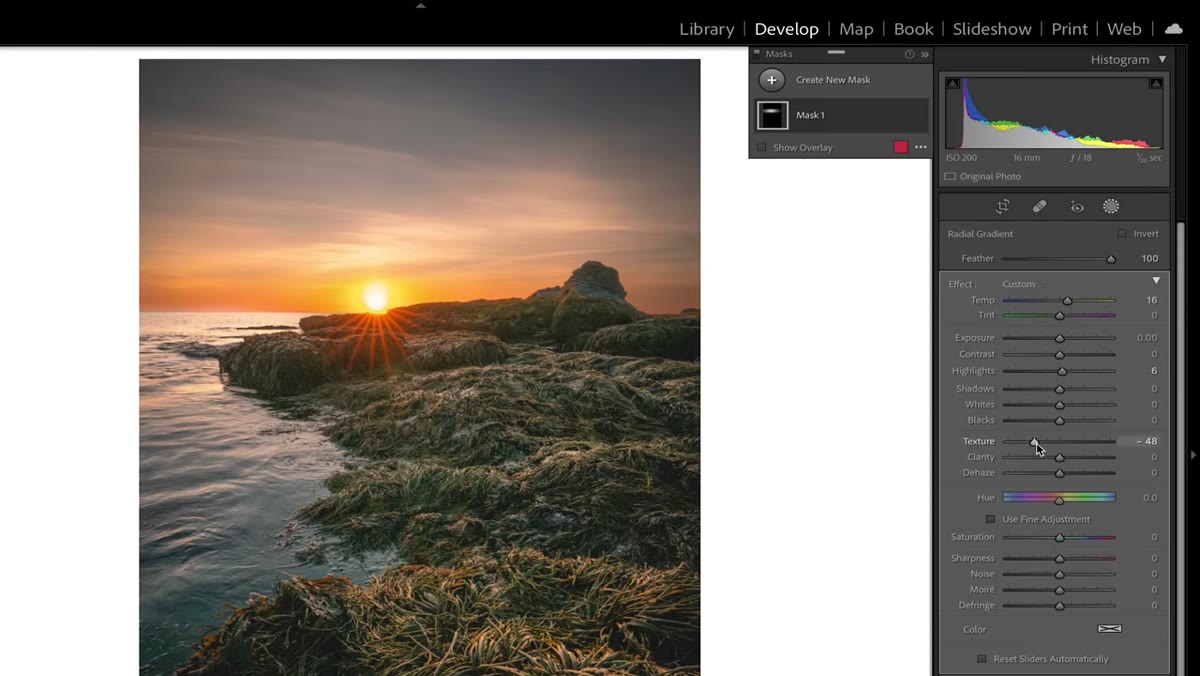Click the Original Photo rectangle icon
Image resolution: width=1200 pixels, height=676 pixels.
point(950,177)
